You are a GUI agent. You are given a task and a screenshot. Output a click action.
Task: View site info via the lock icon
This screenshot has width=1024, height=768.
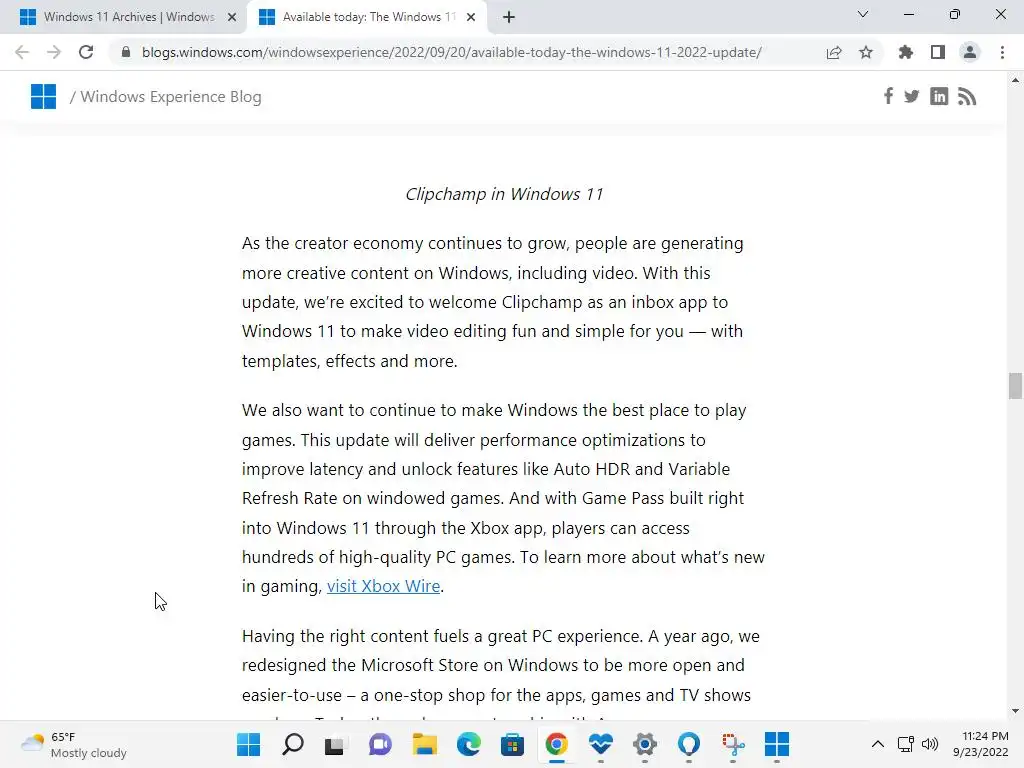pyautogui.click(x=126, y=52)
